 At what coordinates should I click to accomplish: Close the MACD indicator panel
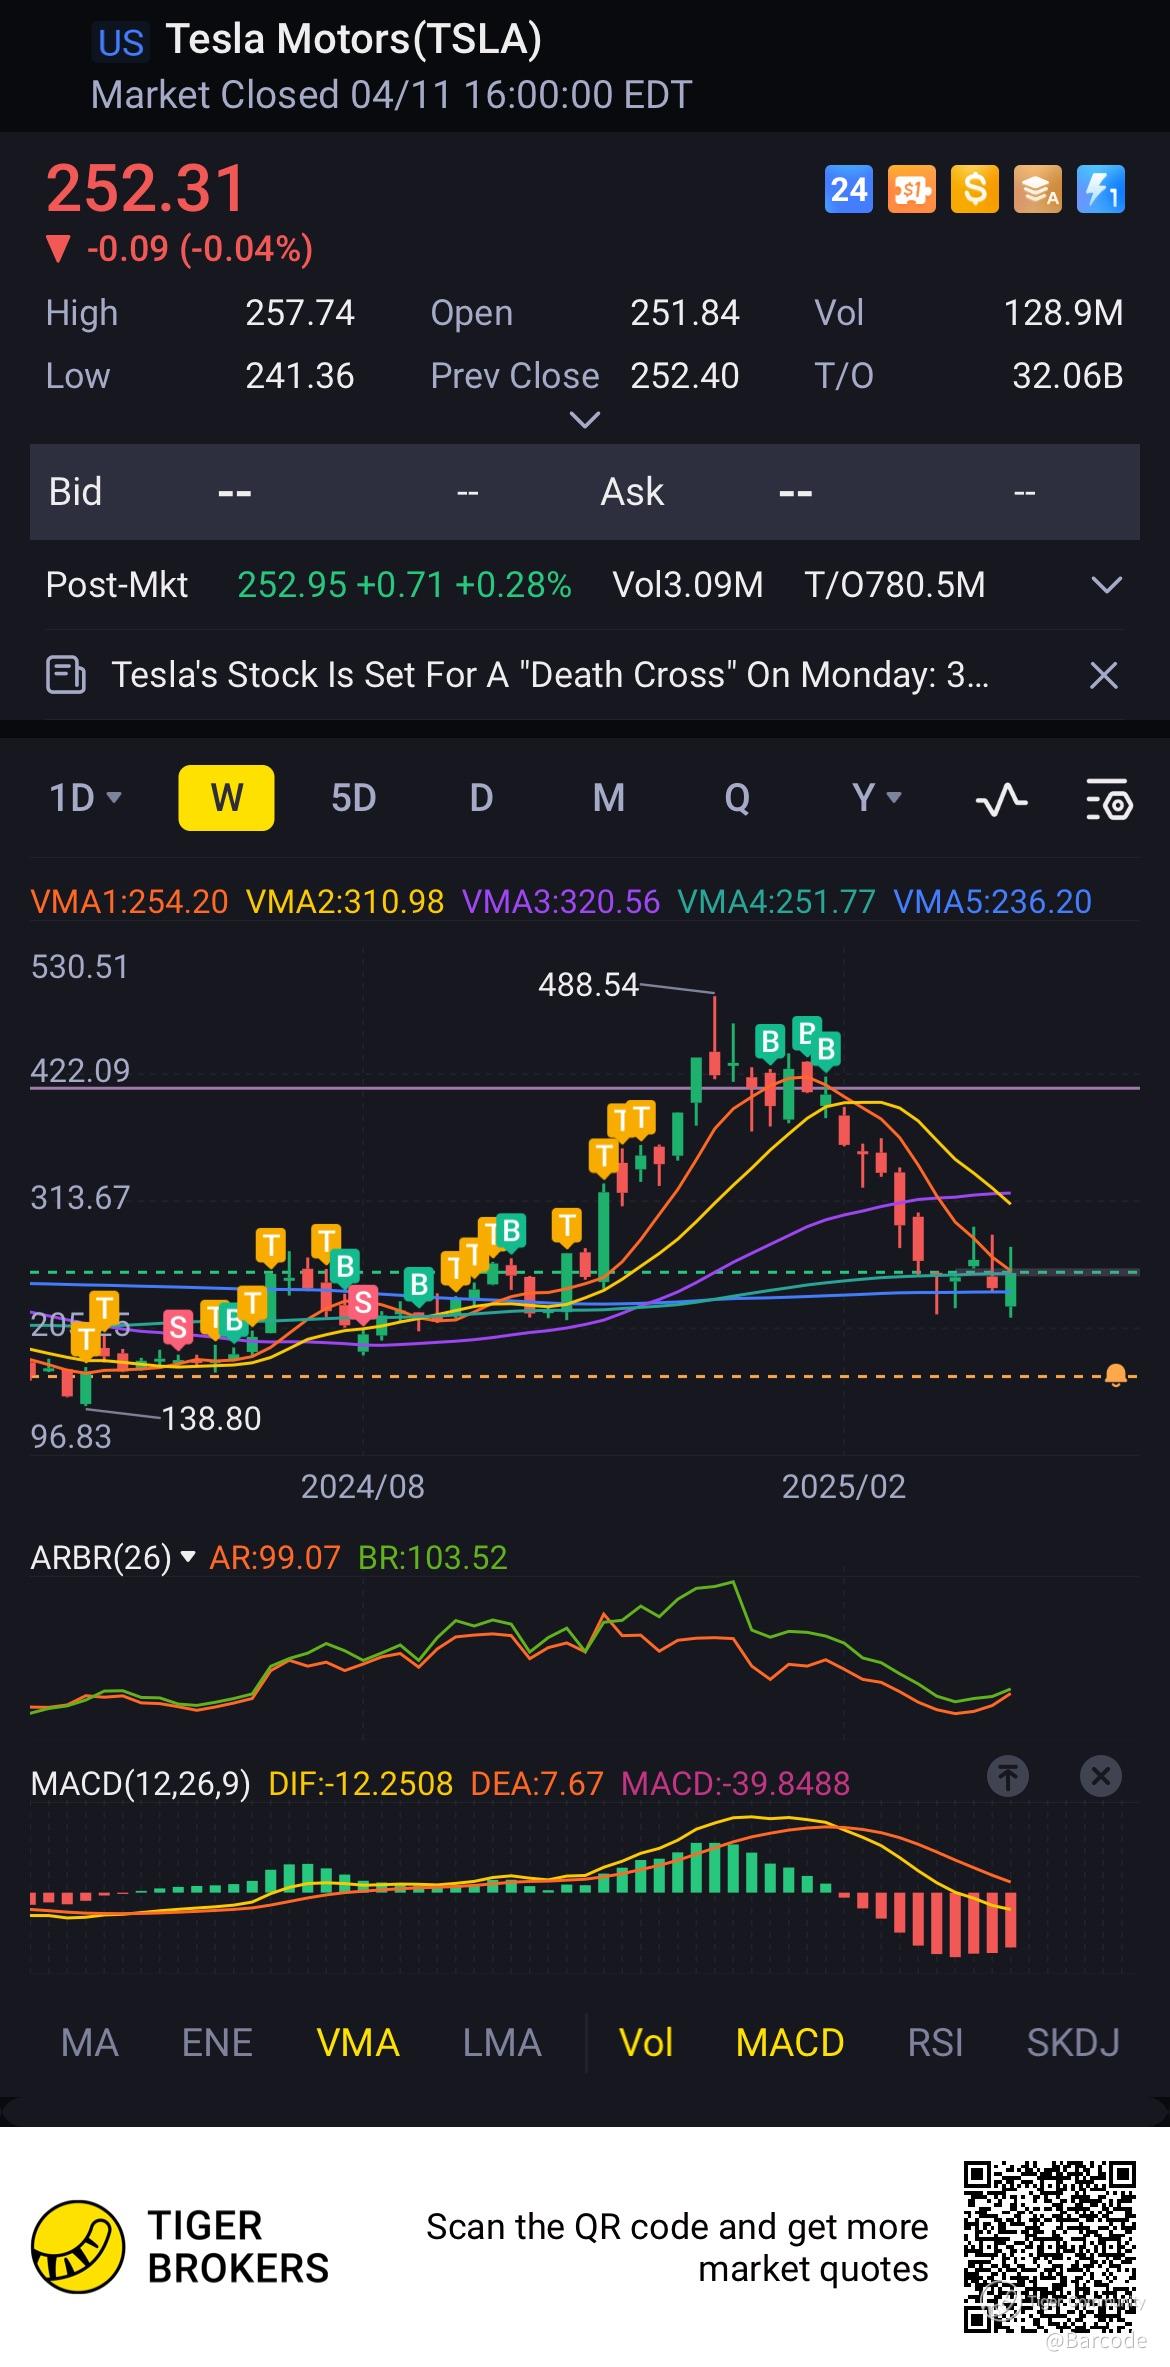tap(1101, 1776)
